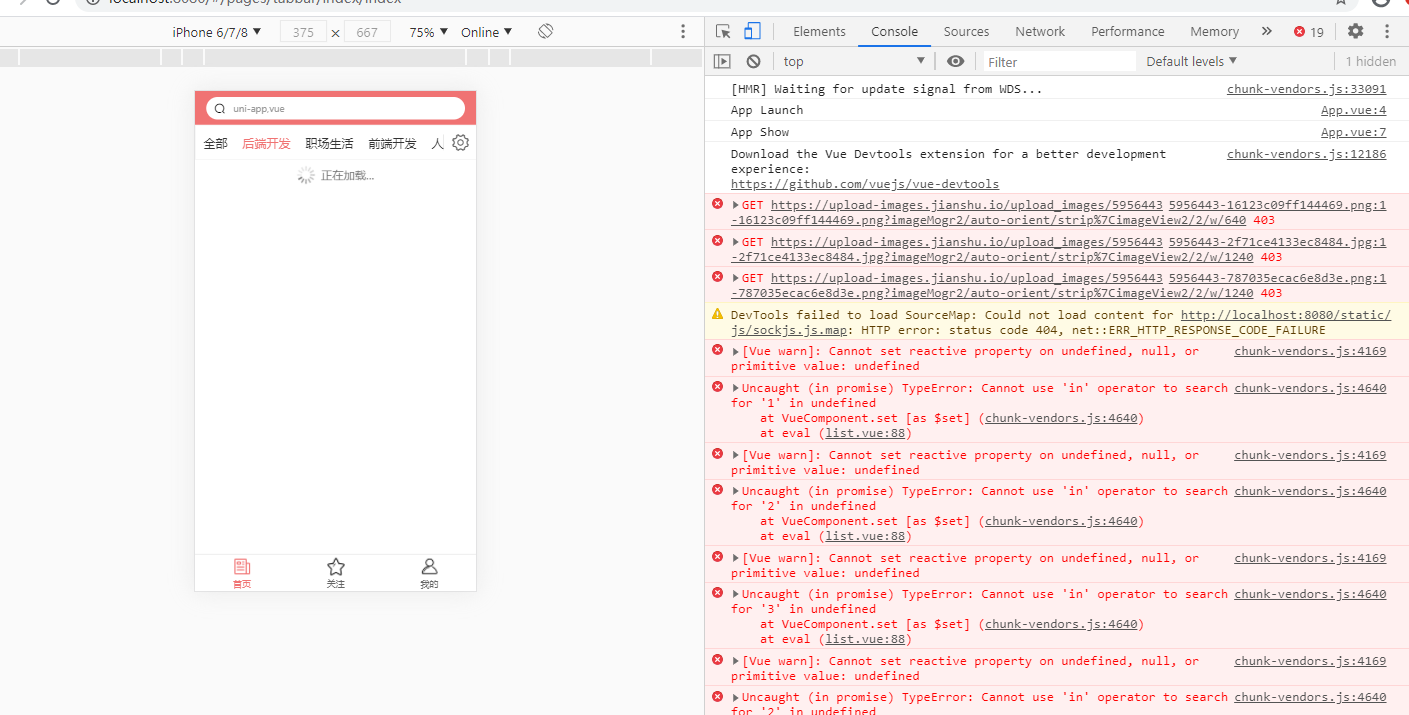This screenshot has width=1409, height=715.
Task: Expand the first Vue warn error
Action: tap(736, 352)
